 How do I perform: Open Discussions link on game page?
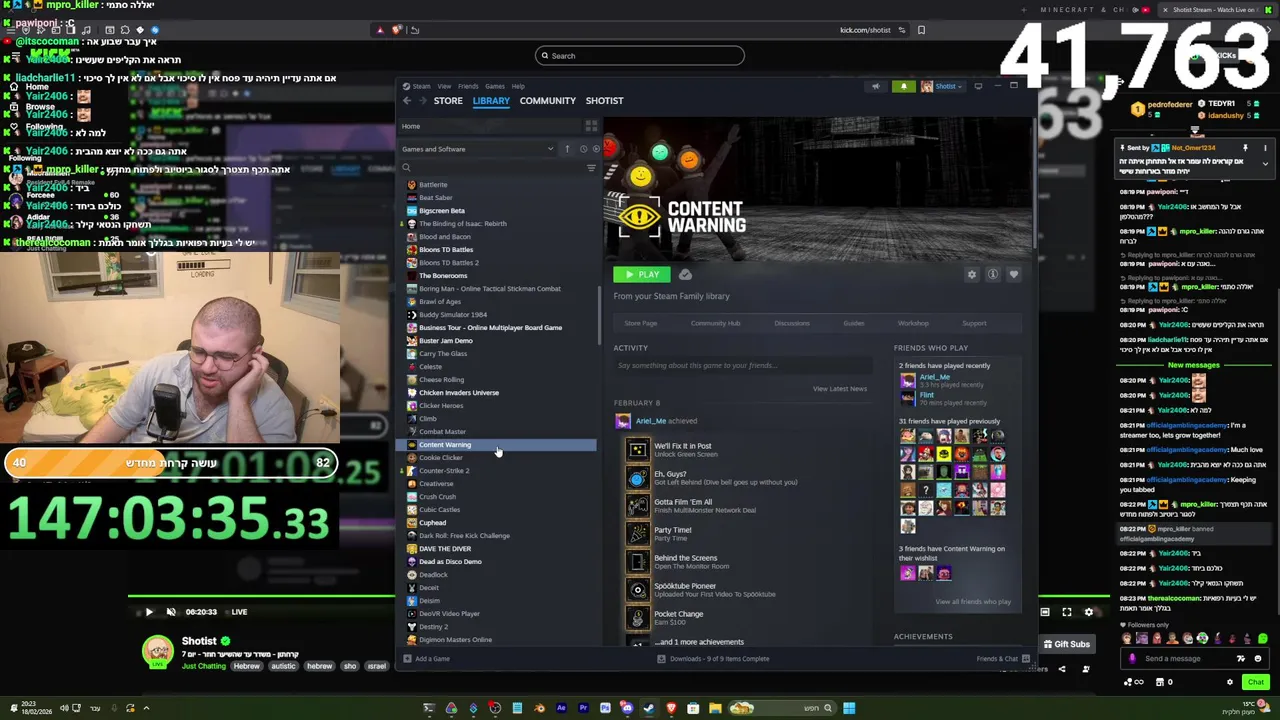(x=791, y=323)
